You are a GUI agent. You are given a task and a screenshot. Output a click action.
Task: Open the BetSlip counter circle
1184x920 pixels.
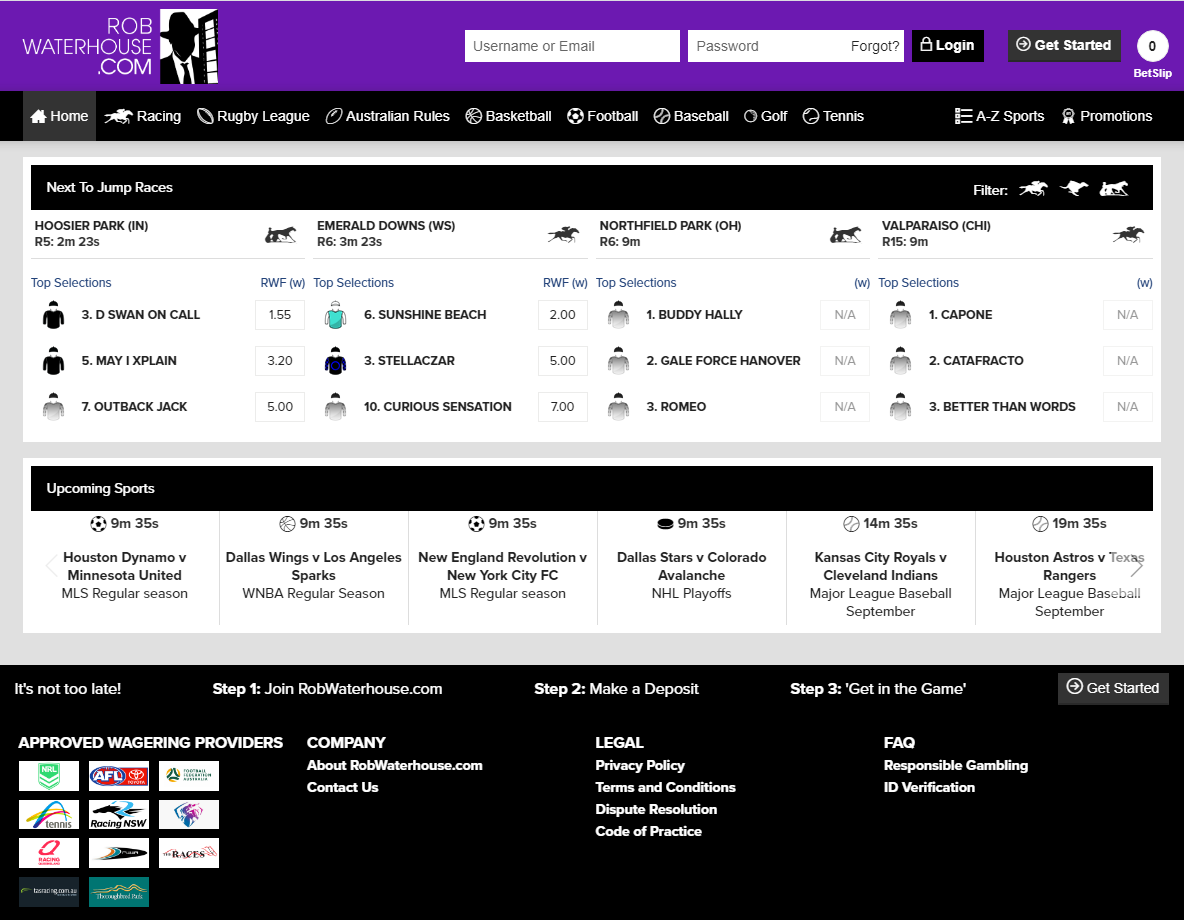point(1152,46)
